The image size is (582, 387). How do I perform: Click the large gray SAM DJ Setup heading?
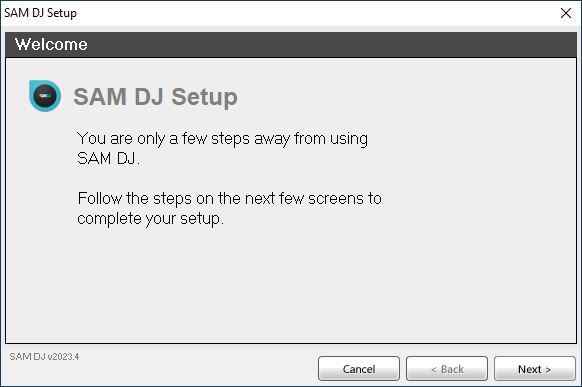156,97
